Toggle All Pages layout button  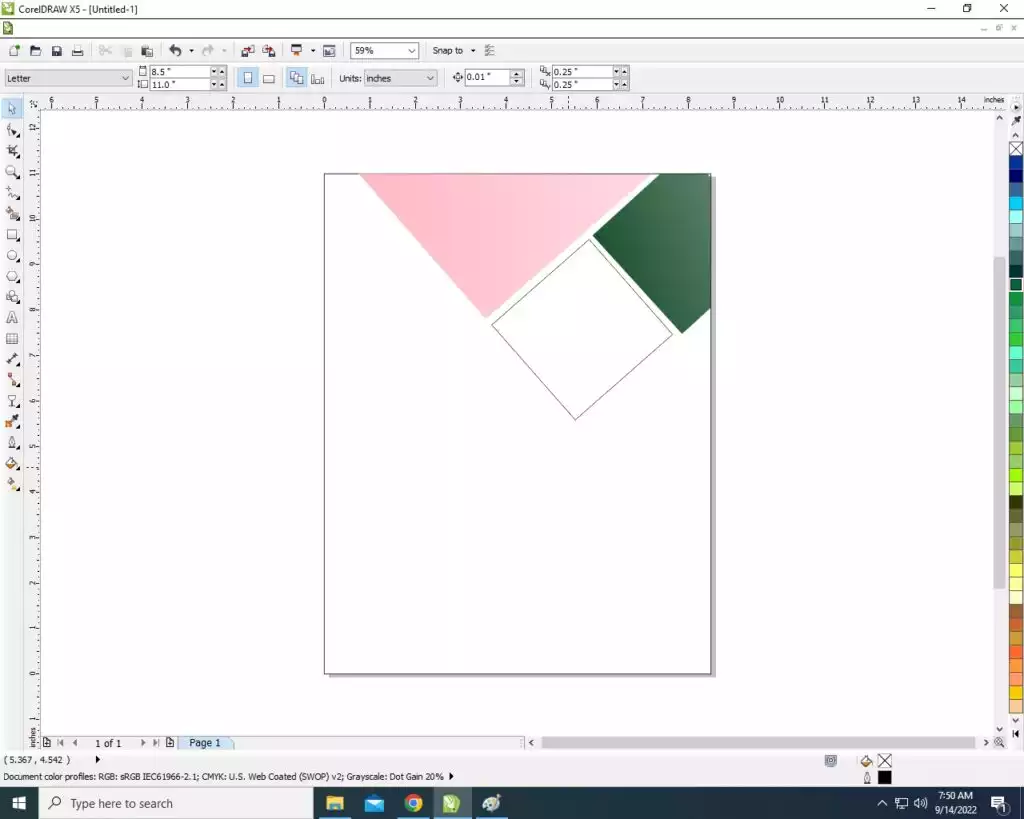point(296,78)
